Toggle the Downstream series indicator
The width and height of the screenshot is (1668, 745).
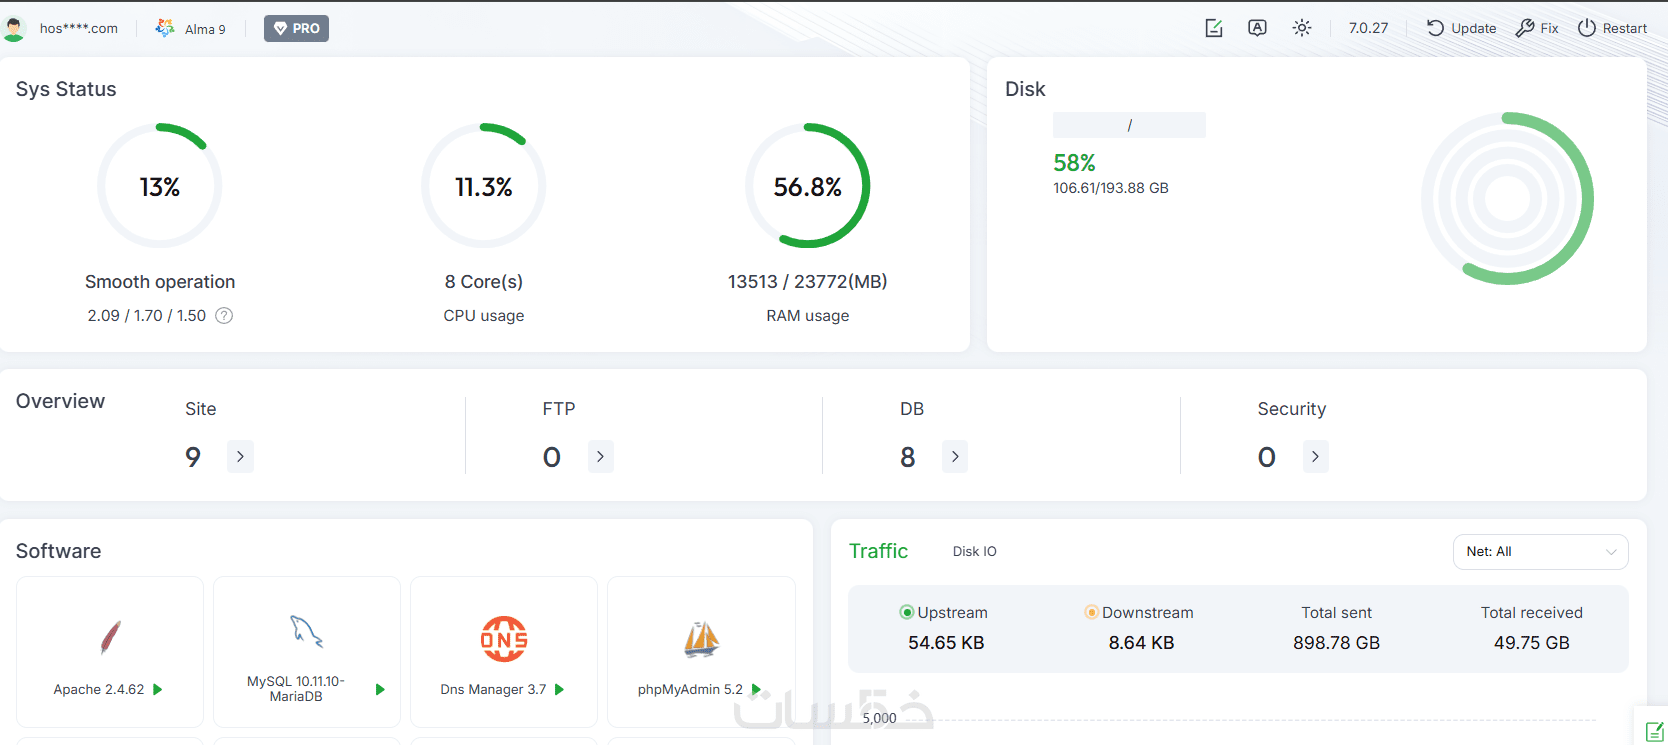[1091, 612]
